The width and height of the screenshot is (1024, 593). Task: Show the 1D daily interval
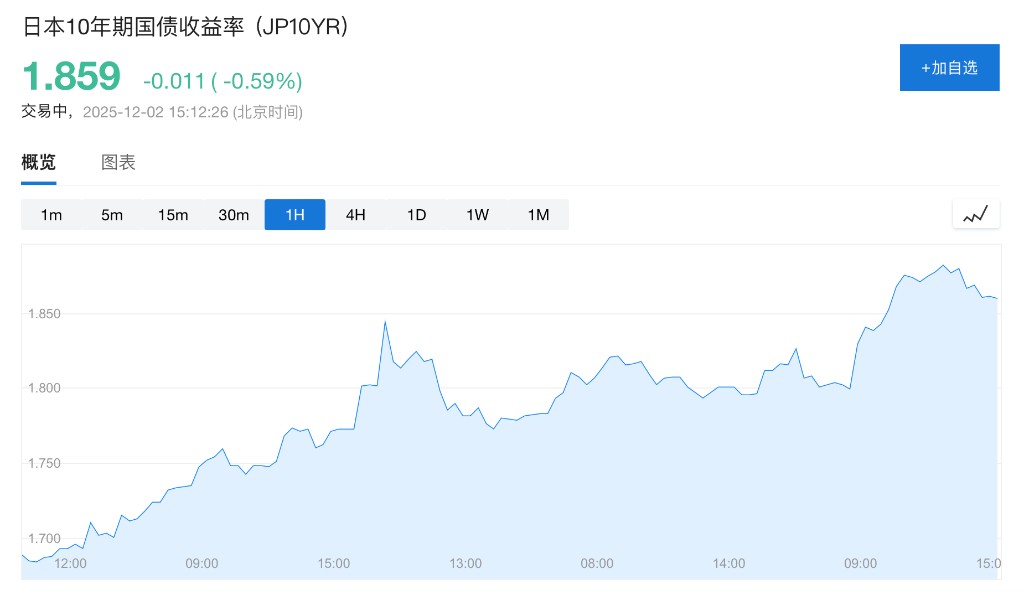coord(417,215)
